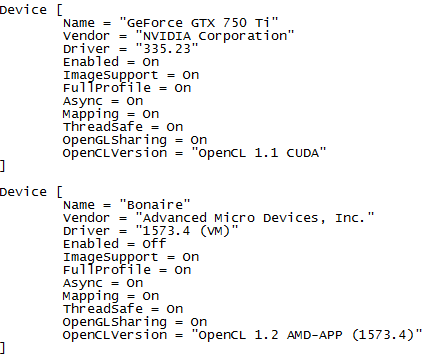Click the OpenCL 1.2 AMD-APP version string
This screenshot has height=362, width=426.
pyautogui.click(x=307, y=335)
